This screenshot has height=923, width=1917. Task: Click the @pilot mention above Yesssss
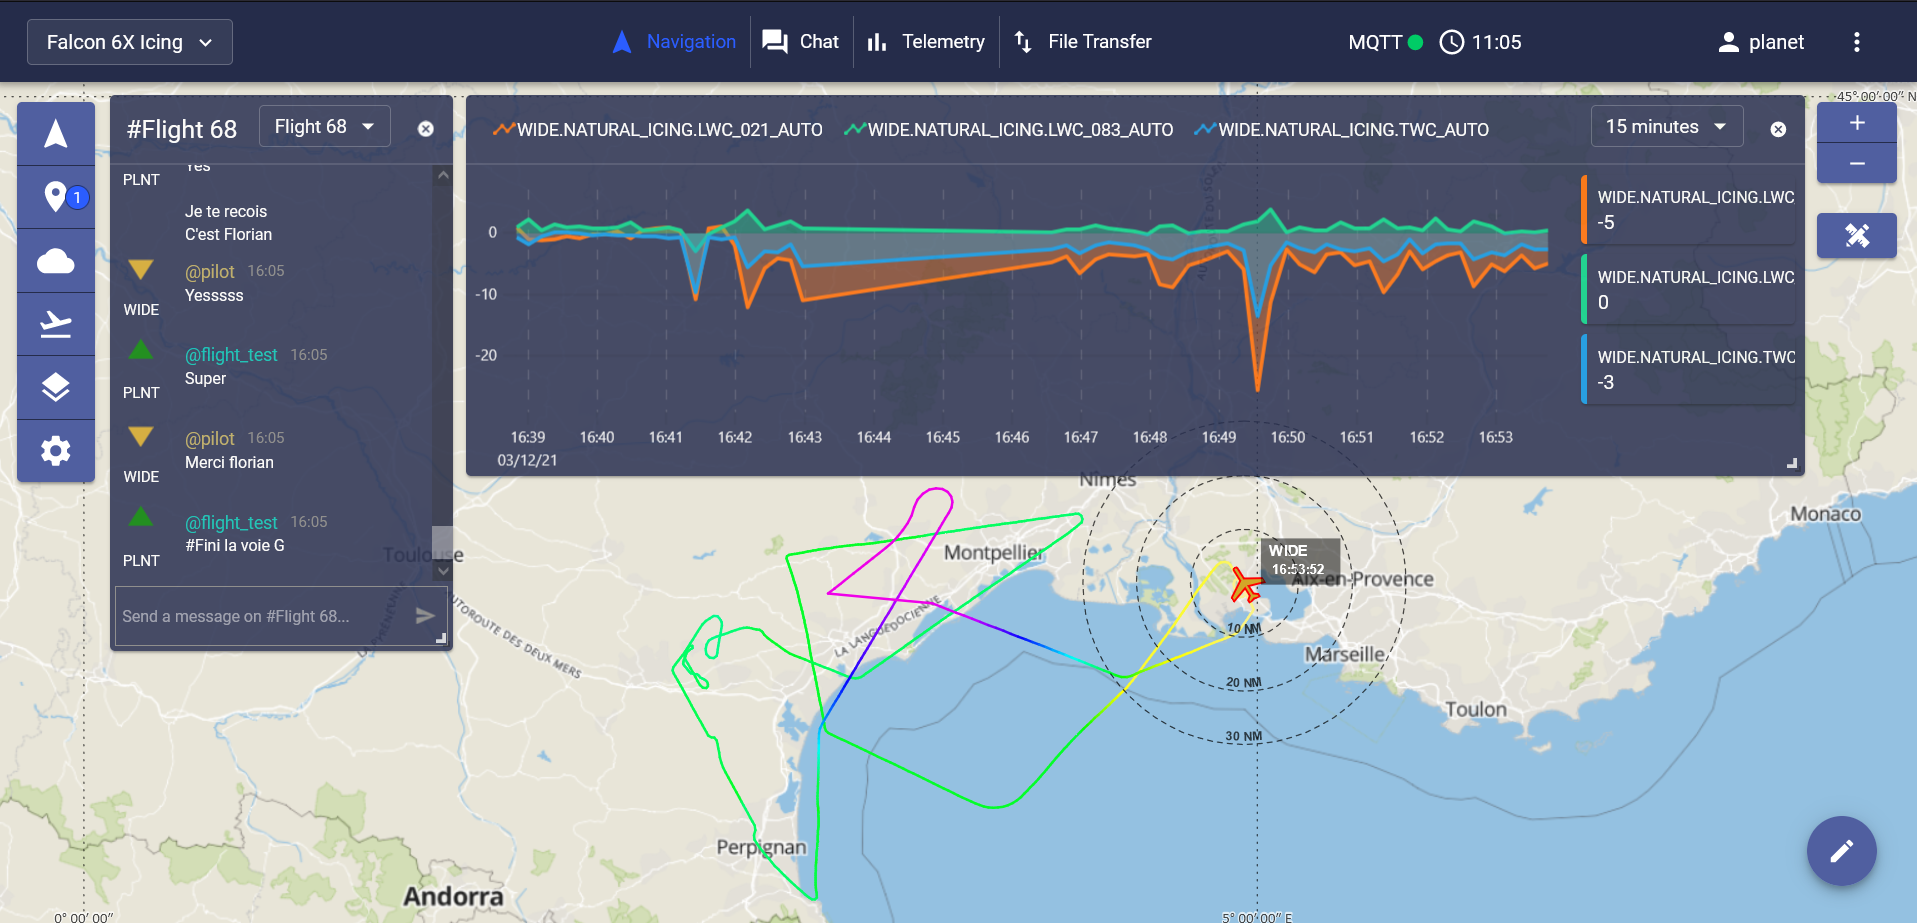210,271
